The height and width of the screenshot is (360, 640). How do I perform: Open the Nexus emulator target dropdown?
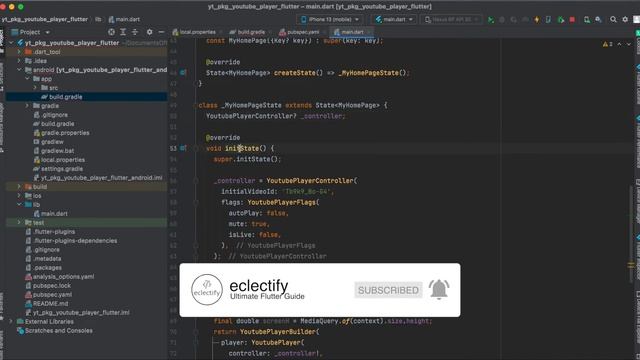(451, 19)
